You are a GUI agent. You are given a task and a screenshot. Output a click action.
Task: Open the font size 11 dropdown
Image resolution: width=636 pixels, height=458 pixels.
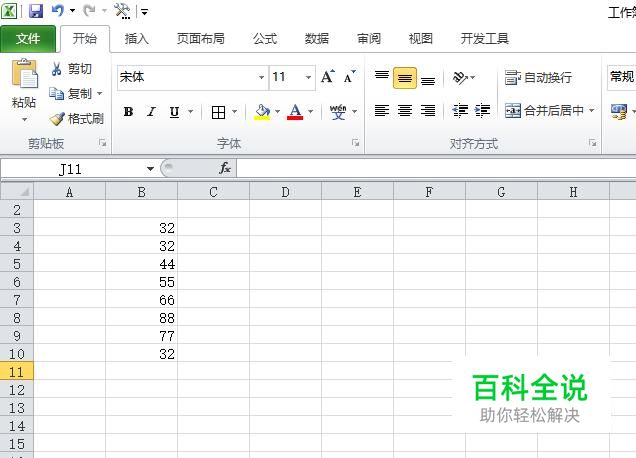pyautogui.click(x=308, y=77)
